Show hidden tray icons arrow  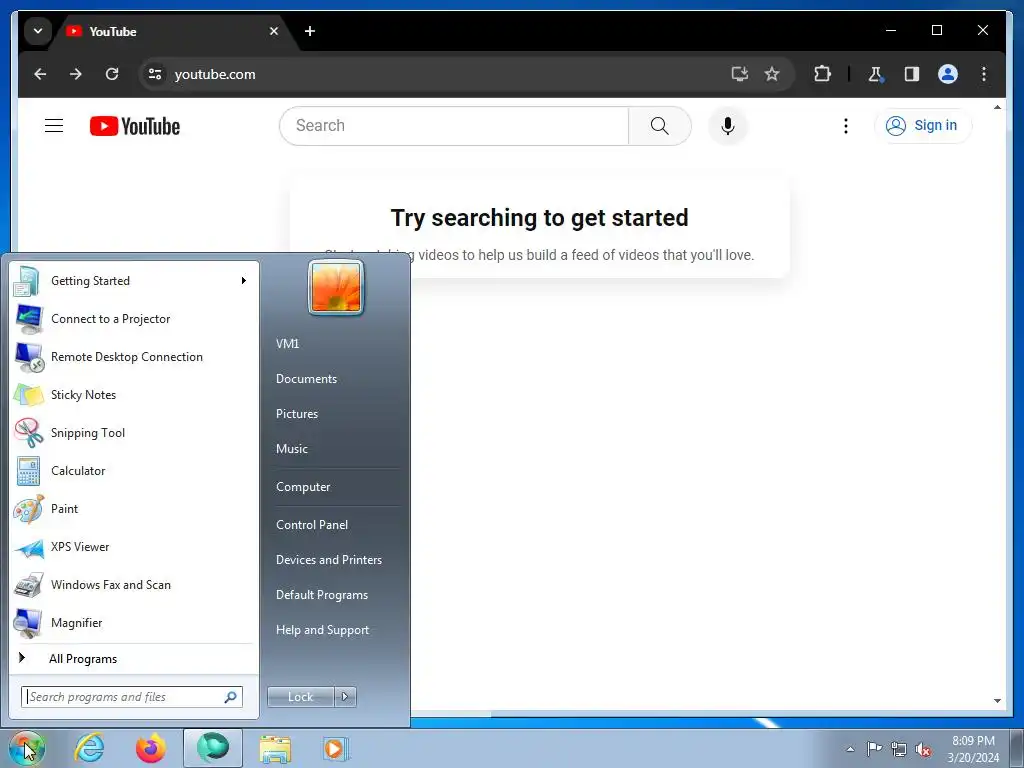850,749
